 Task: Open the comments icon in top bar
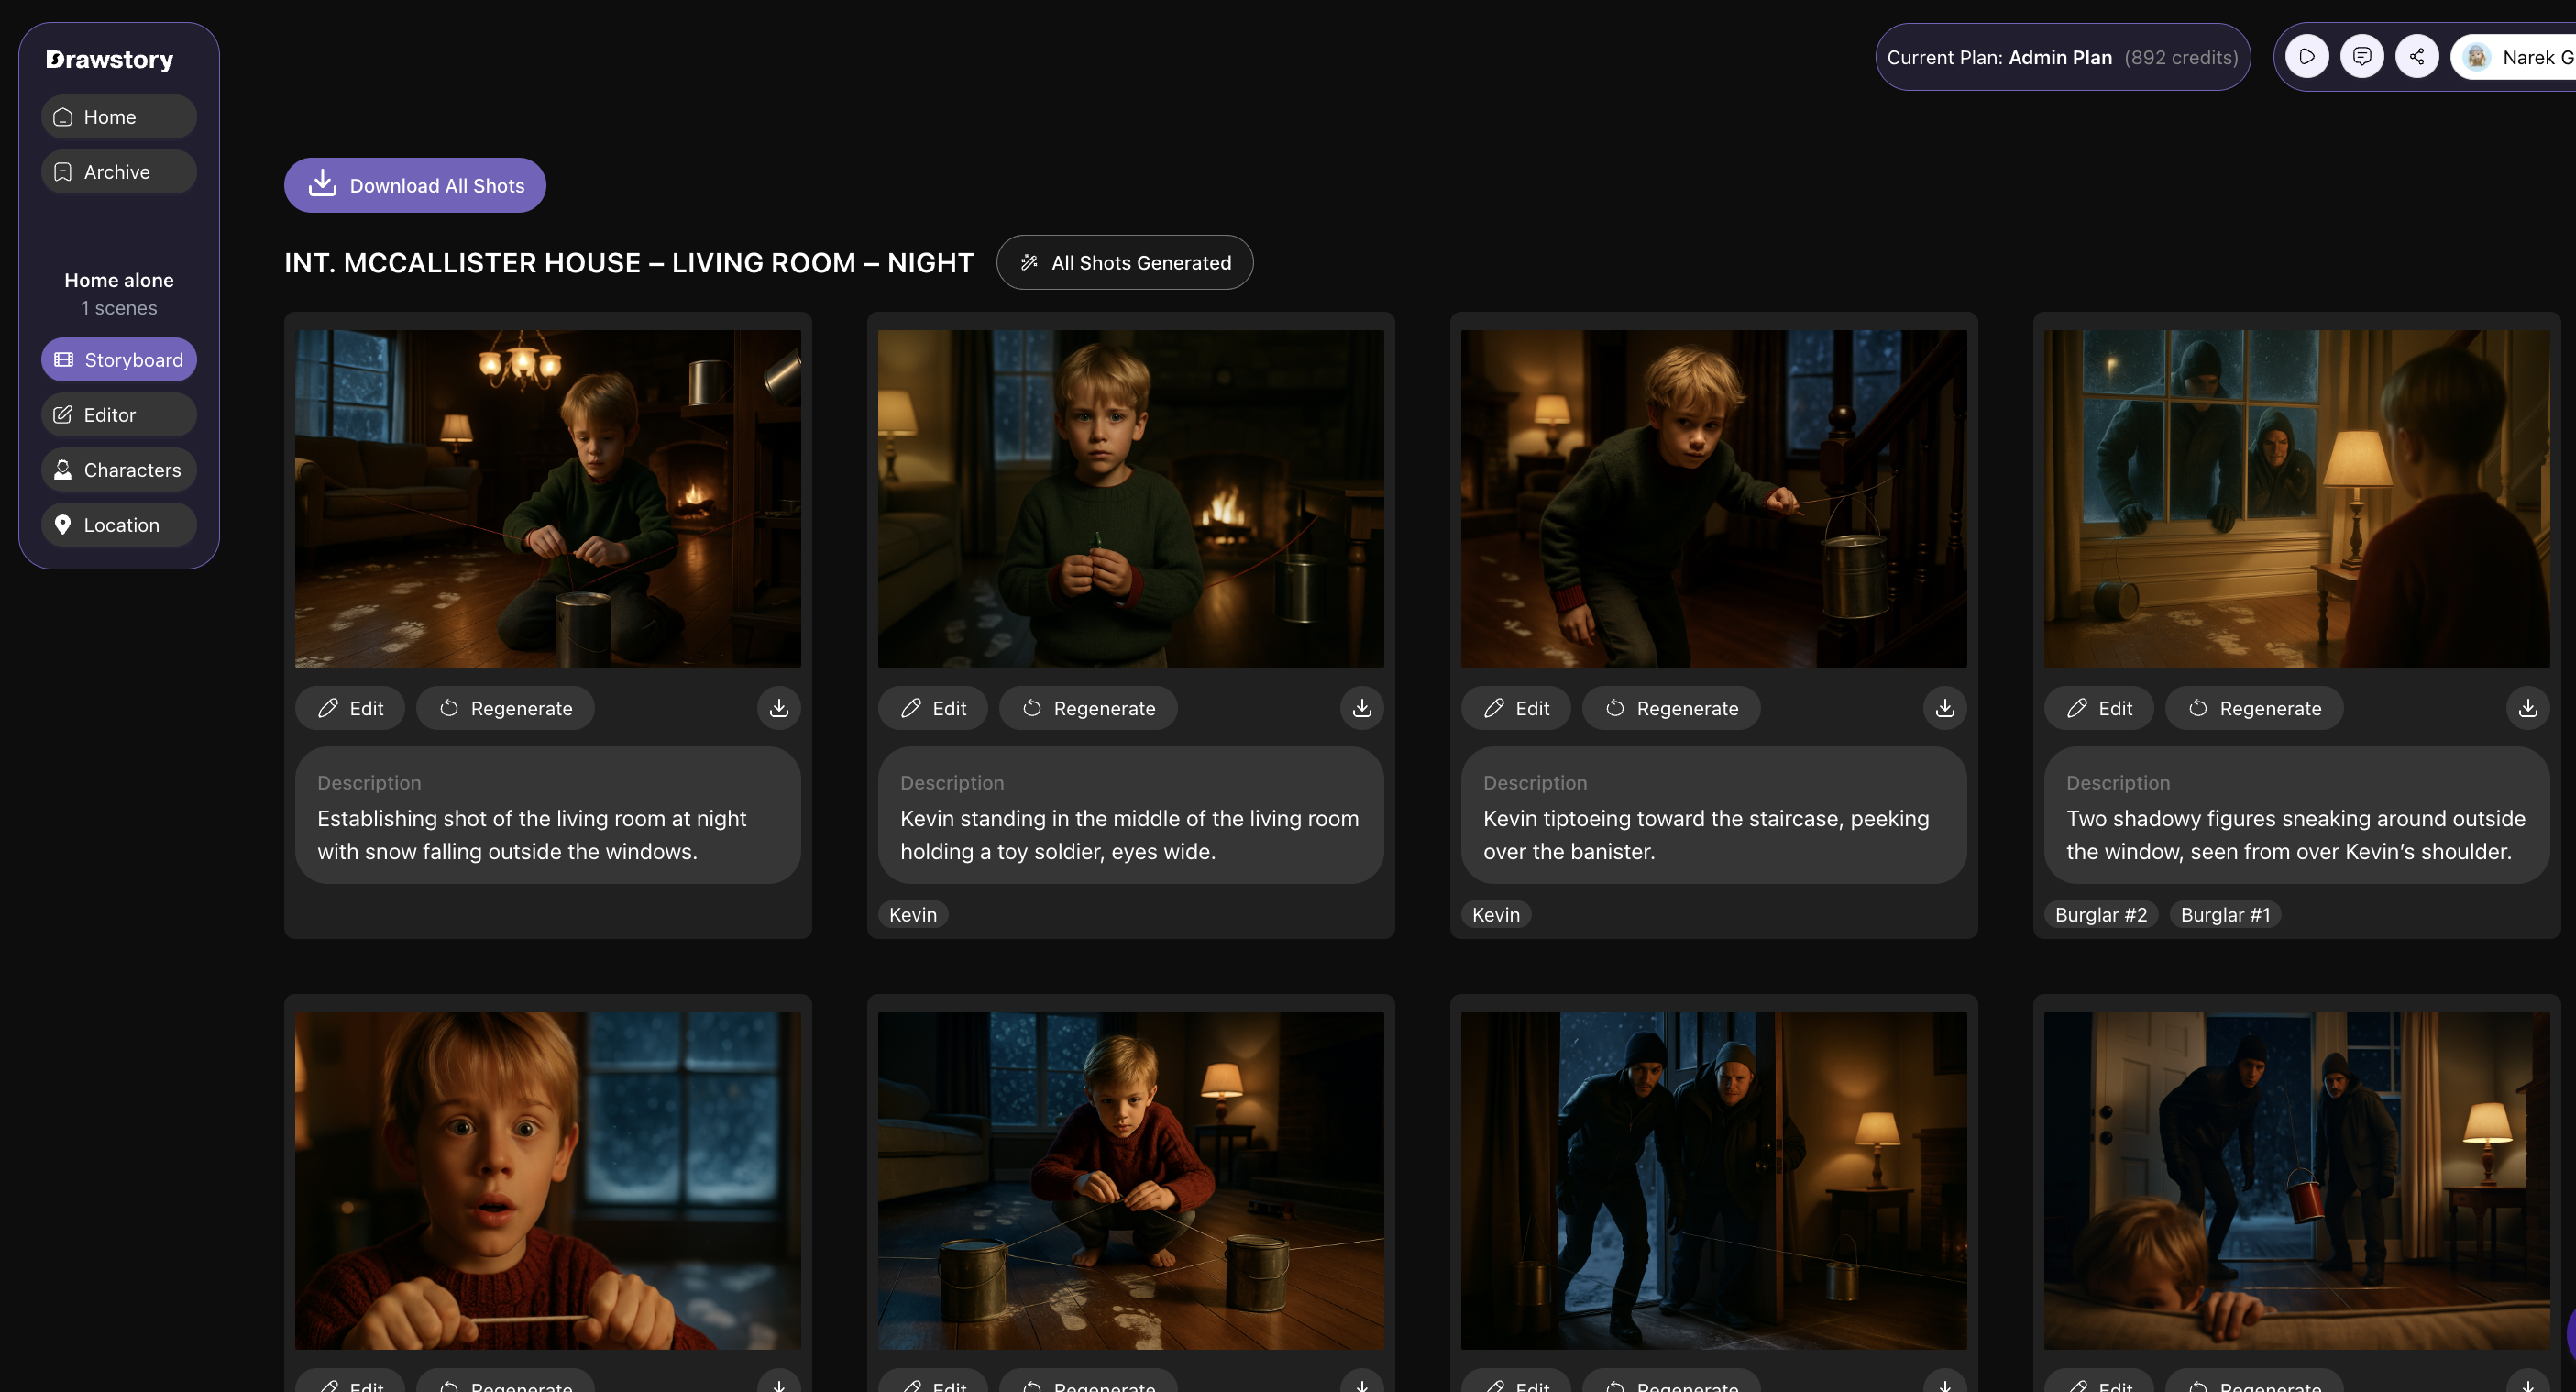[2362, 57]
